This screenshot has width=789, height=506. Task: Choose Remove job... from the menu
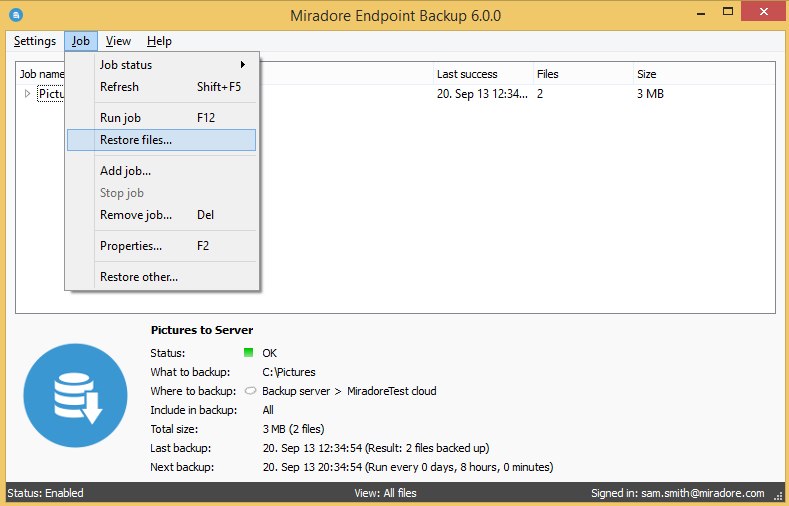pyautogui.click(x=162, y=215)
